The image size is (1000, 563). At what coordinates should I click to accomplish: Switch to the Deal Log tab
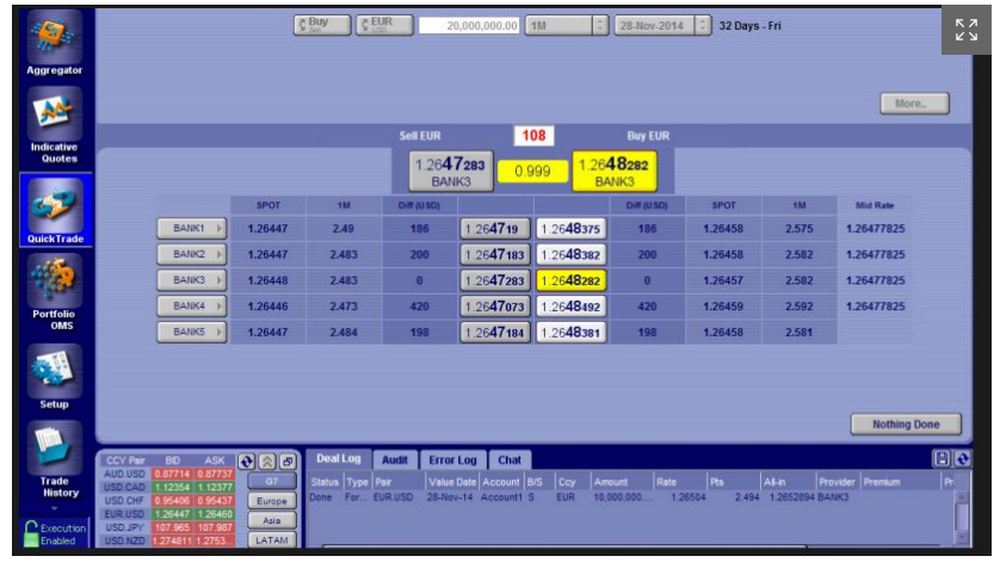pyautogui.click(x=338, y=459)
